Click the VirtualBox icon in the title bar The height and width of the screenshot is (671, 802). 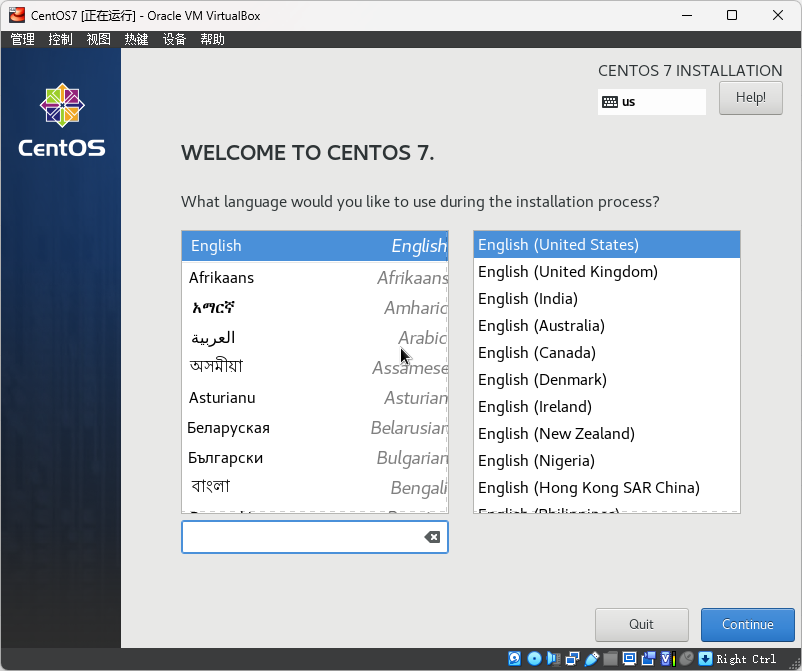[x=17, y=15]
